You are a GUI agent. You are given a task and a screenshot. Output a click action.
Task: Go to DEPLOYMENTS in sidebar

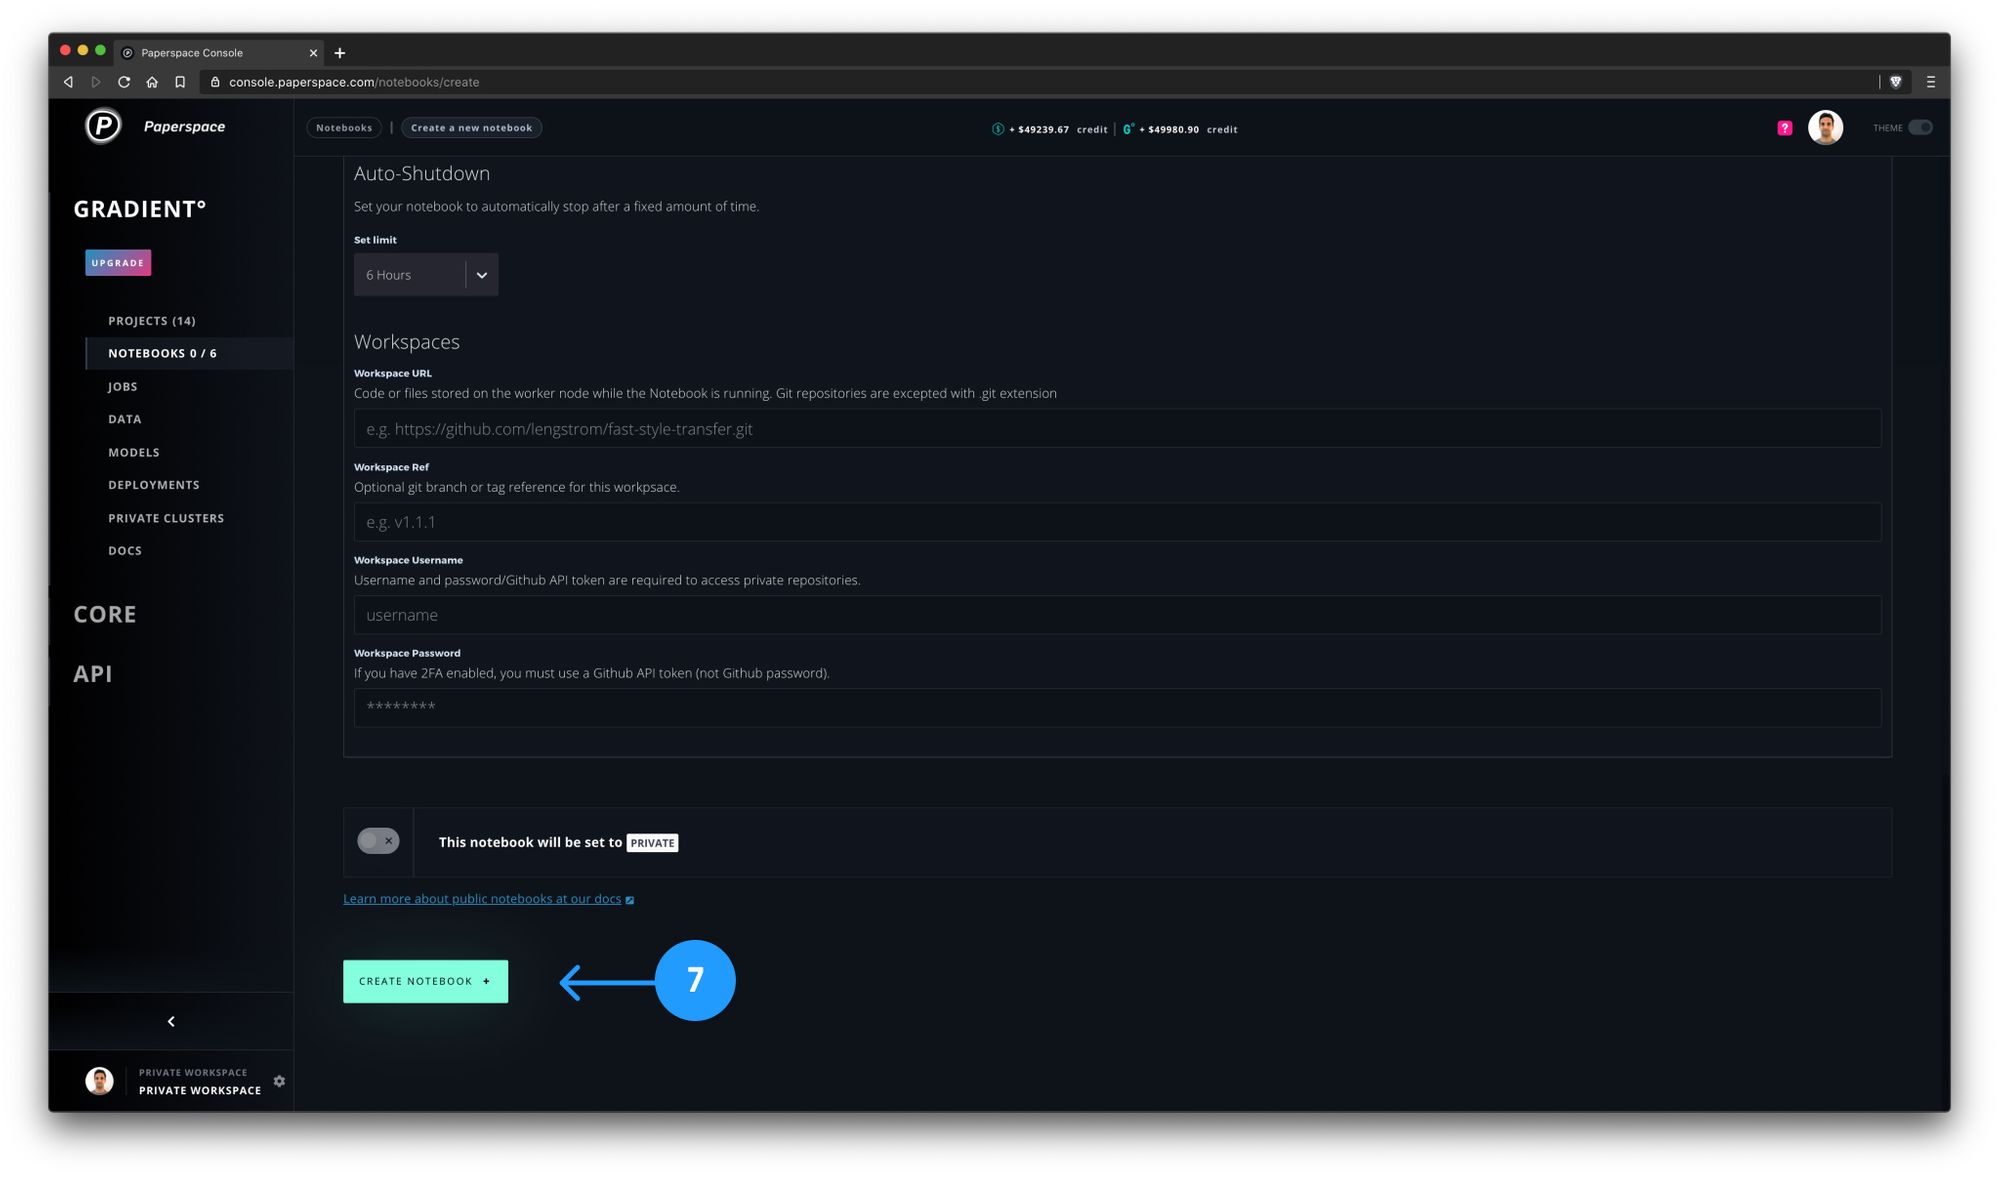(154, 485)
